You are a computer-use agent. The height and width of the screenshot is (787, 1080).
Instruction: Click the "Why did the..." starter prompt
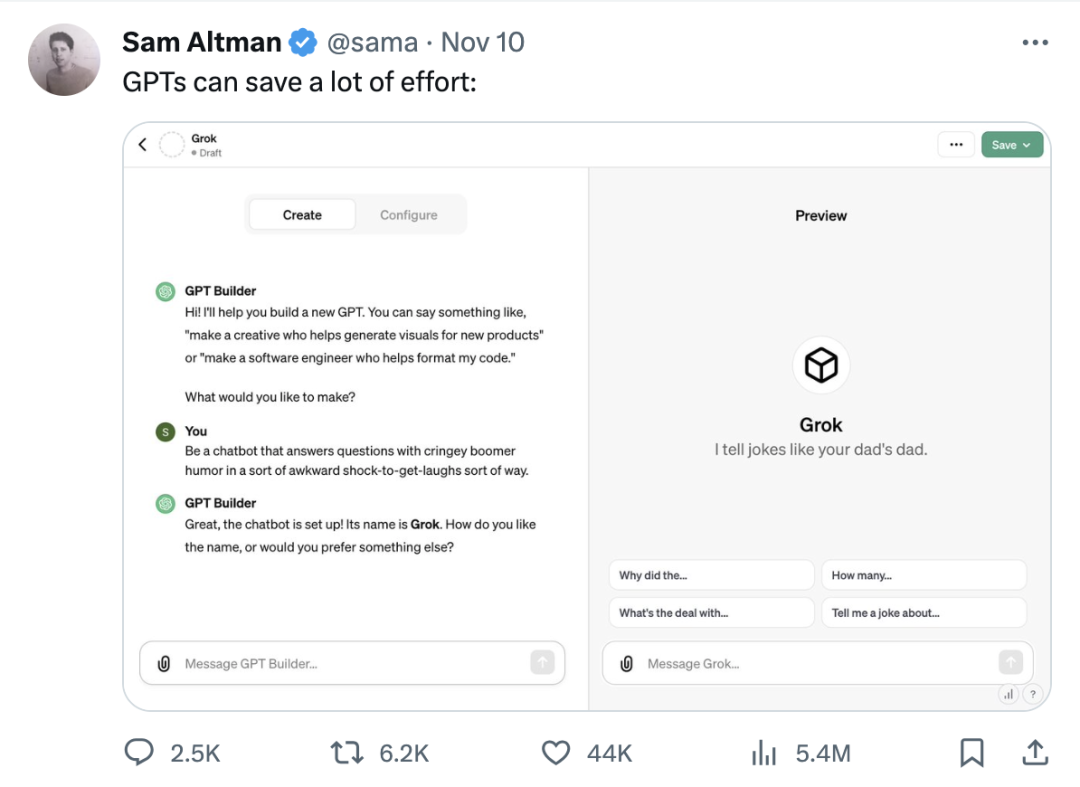coord(711,575)
